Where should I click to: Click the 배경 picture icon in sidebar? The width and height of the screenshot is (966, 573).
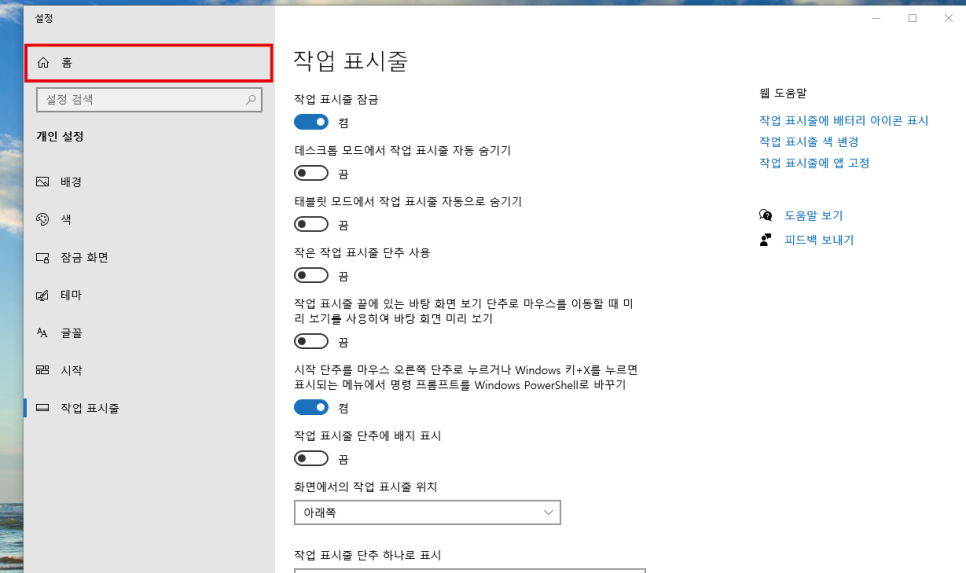pos(43,182)
